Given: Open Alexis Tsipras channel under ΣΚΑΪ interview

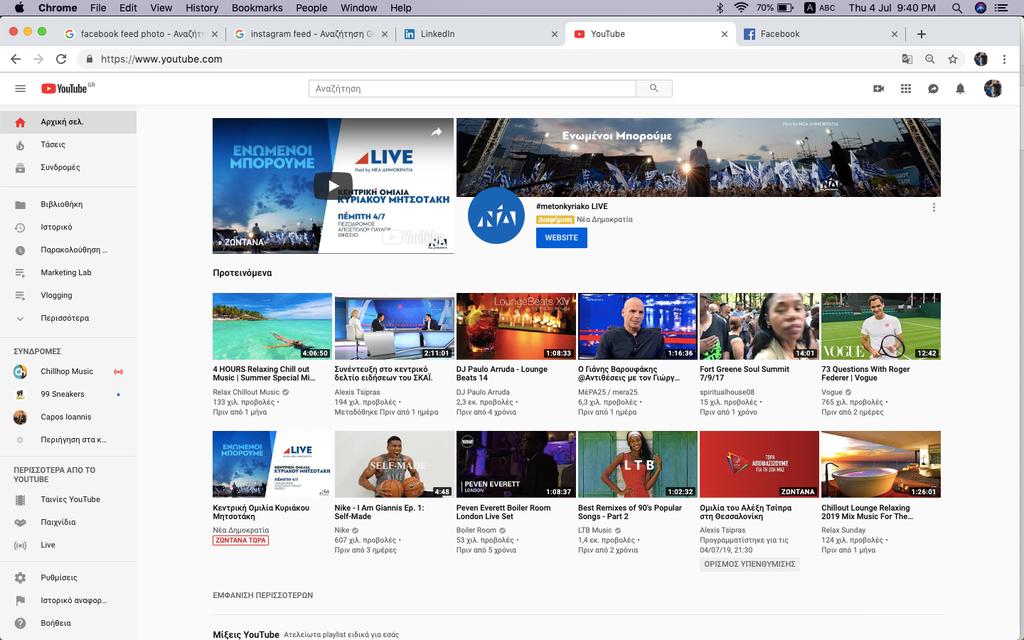Looking at the screenshot, I should point(357,392).
